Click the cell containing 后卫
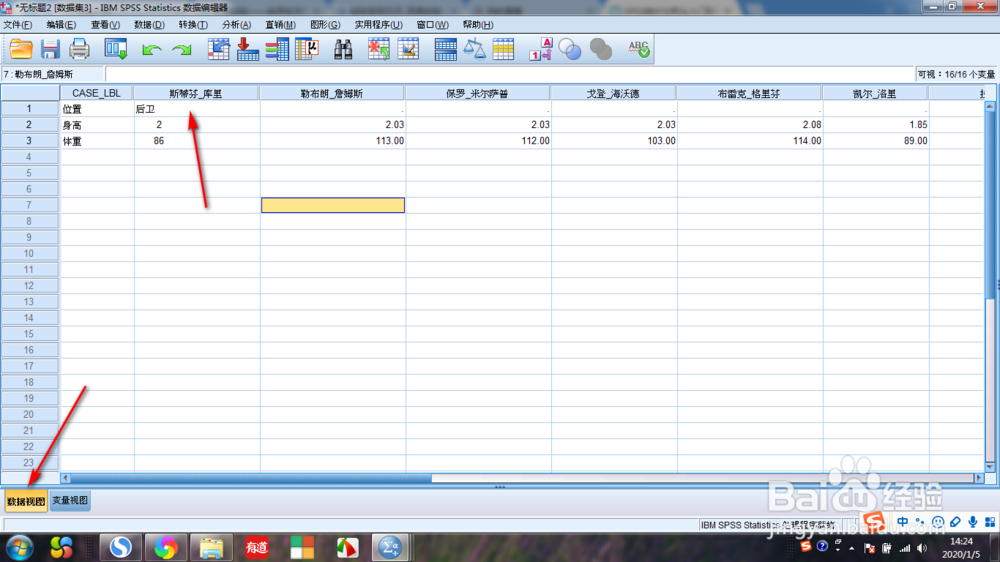This screenshot has height=562, width=1000. 196,109
